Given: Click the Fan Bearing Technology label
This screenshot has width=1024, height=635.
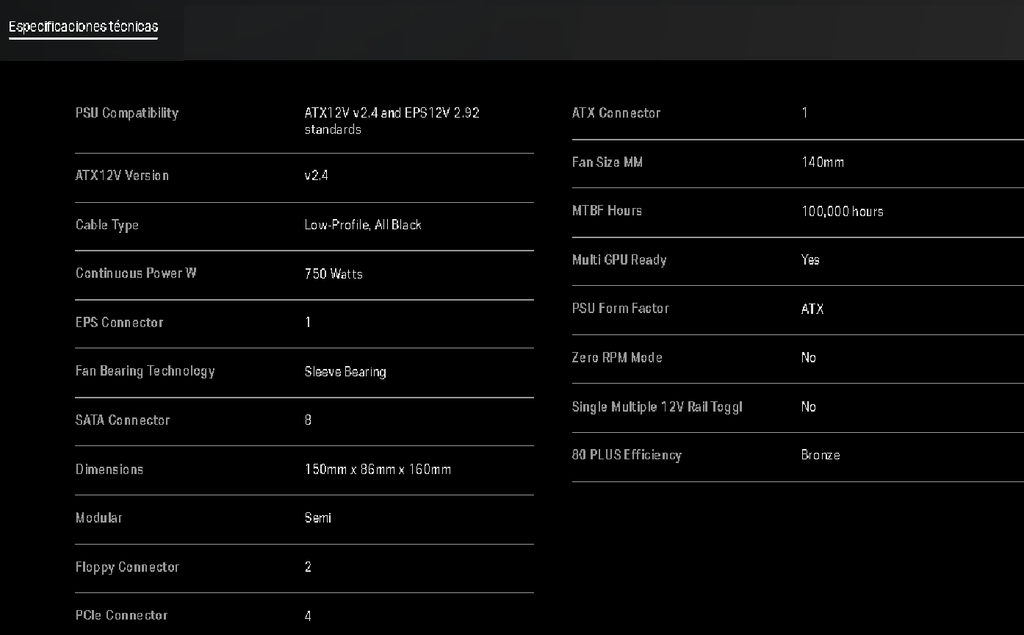Looking at the screenshot, I should (x=145, y=371).
